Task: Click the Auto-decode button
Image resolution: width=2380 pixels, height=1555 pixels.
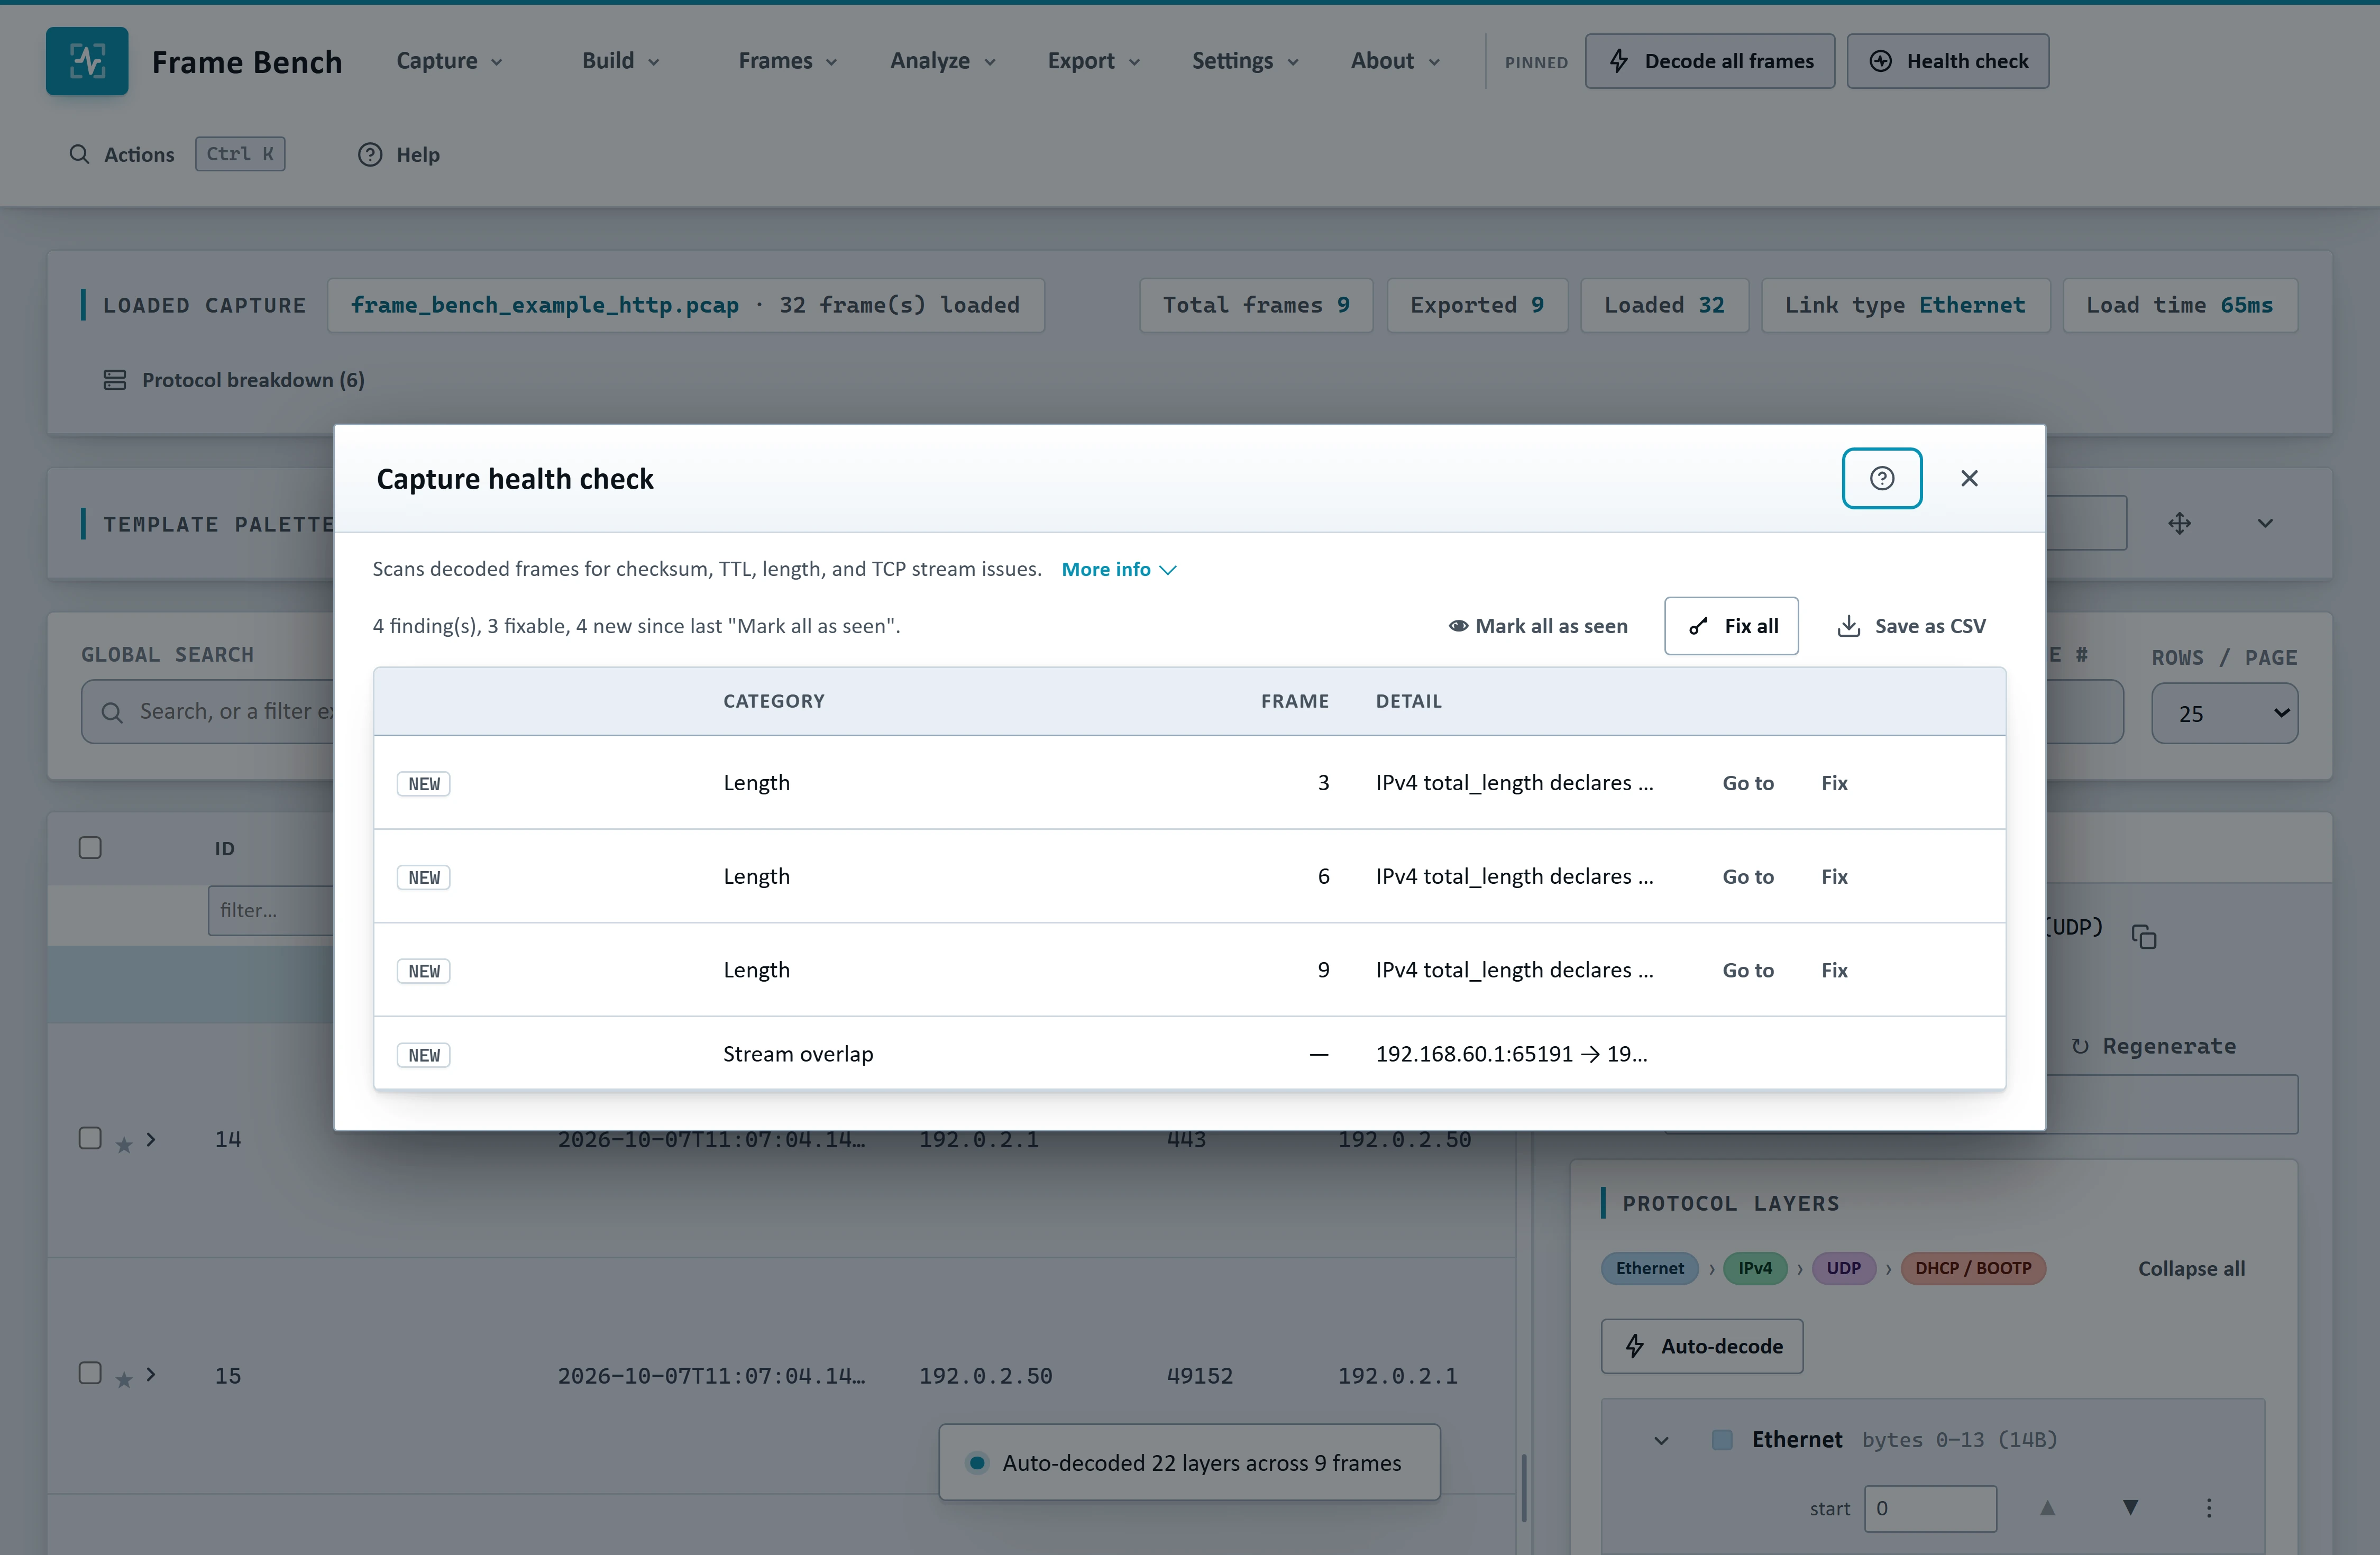Action: pos(1702,1346)
